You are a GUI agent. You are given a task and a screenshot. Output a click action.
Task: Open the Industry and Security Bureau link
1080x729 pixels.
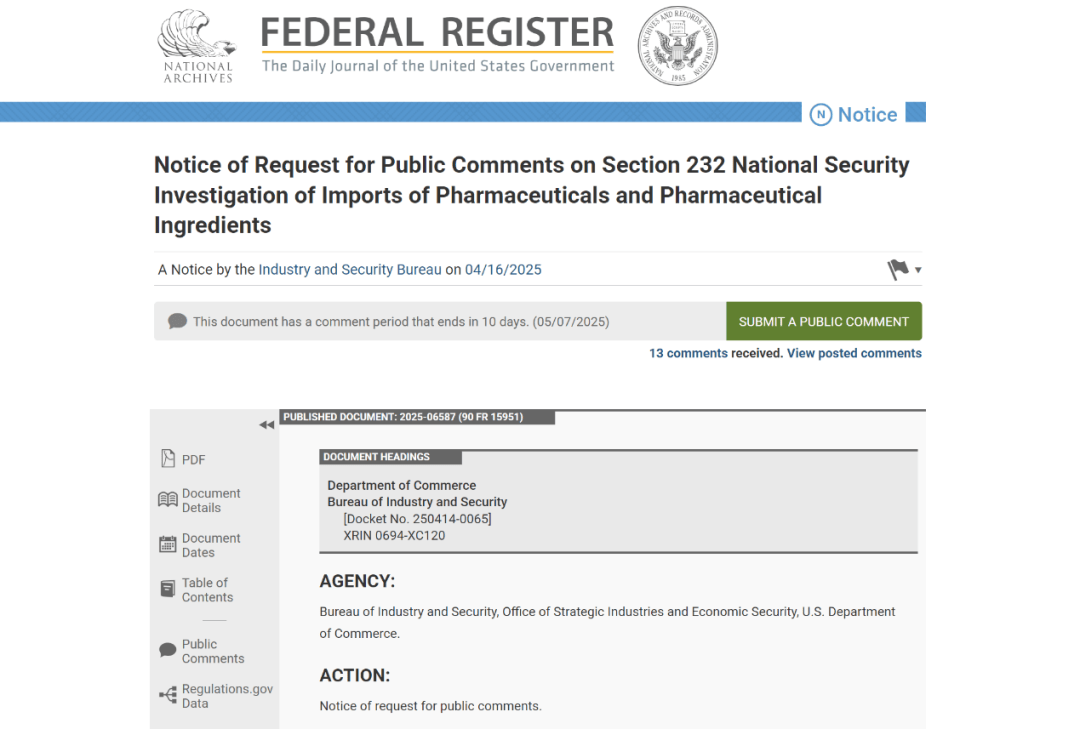click(350, 270)
